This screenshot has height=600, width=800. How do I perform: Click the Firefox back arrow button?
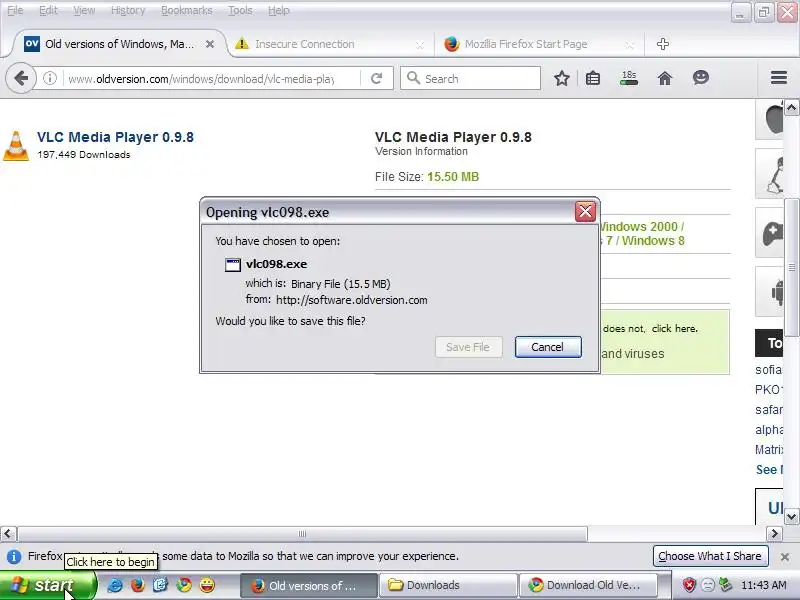tap(21, 79)
